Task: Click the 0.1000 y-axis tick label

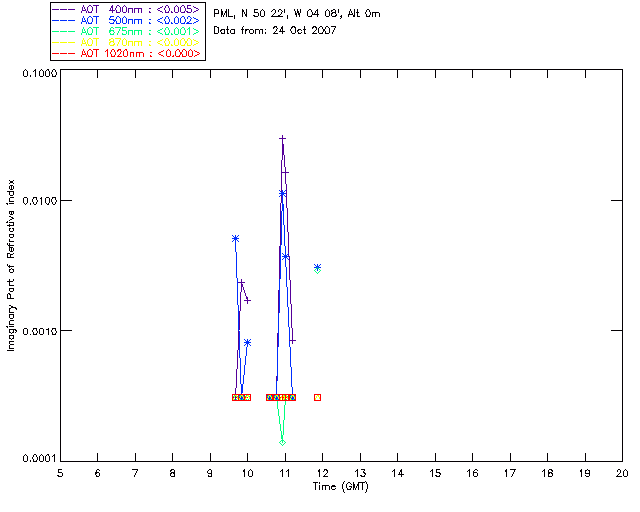Action: 40,73
